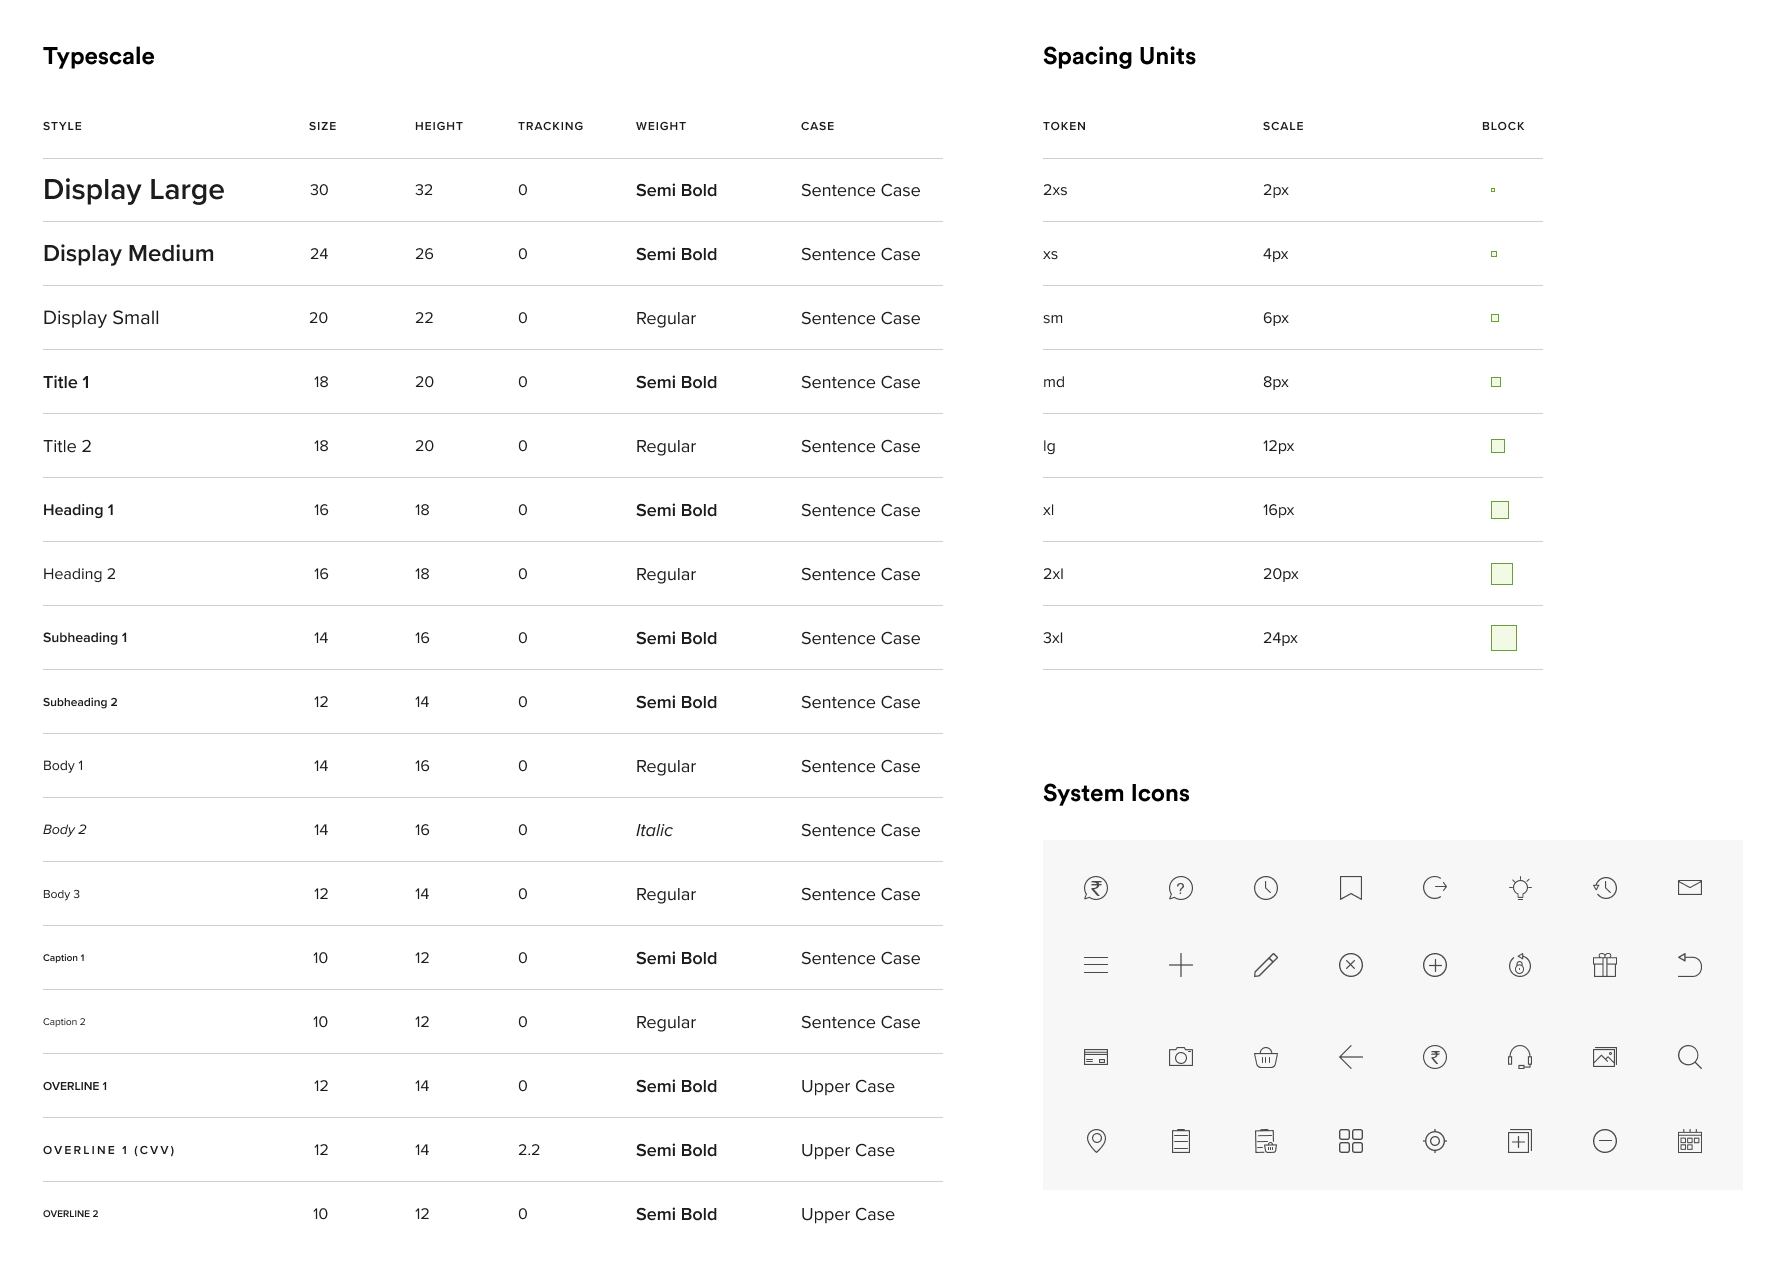Click the 'Spacing Units' section heading

[x=1119, y=56]
